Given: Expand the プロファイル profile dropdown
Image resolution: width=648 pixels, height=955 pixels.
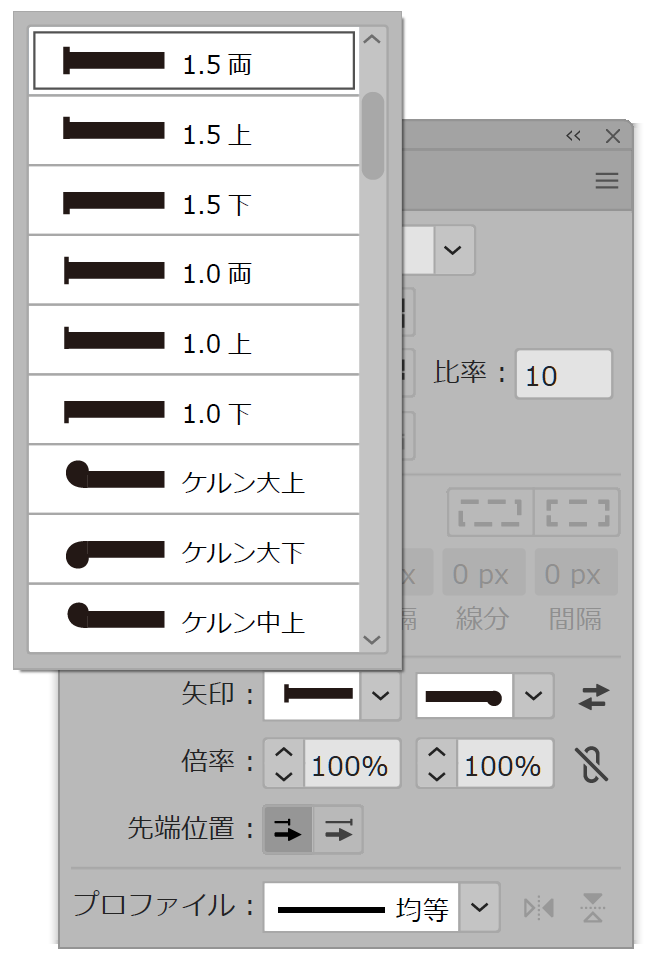Looking at the screenshot, I should [x=480, y=908].
